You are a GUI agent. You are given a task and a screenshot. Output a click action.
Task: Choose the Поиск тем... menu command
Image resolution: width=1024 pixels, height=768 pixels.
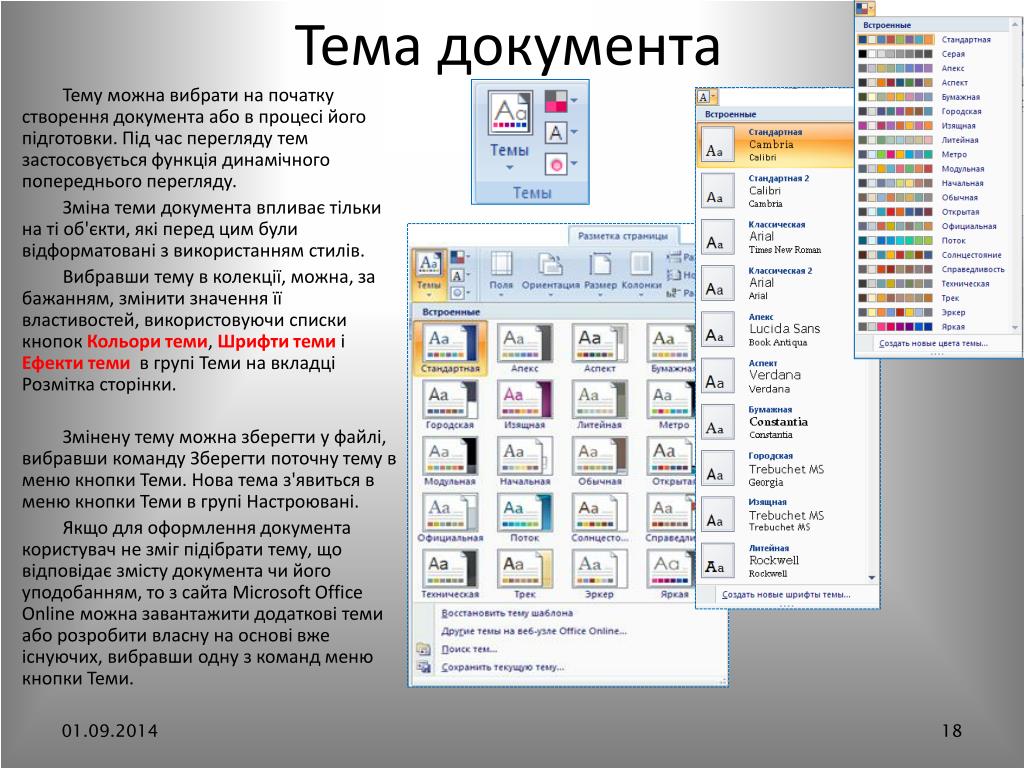tap(469, 649)
